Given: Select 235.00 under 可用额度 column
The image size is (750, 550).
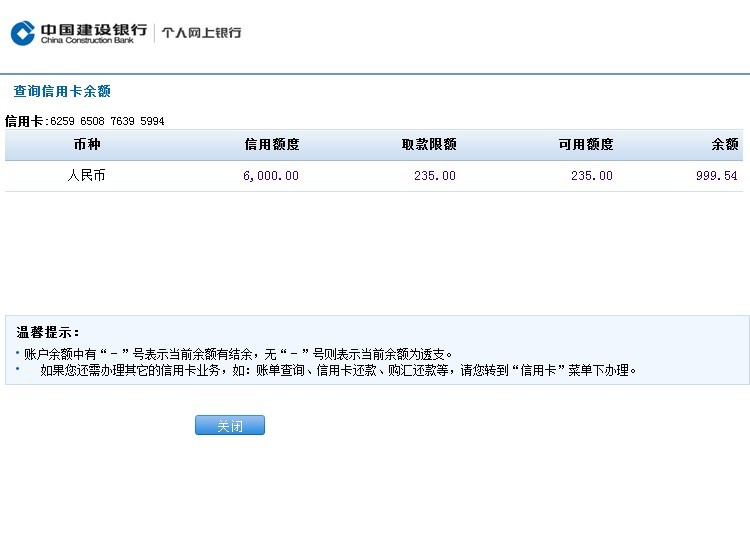Looking at the screenshot, I should coord(592,176).
